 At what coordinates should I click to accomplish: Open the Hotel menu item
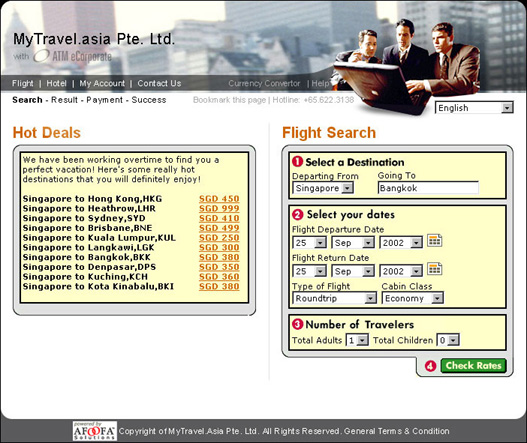[56, 83]
